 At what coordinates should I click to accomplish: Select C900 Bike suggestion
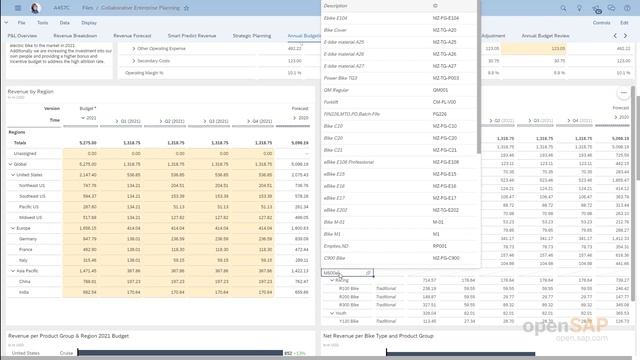click(399, 258)
